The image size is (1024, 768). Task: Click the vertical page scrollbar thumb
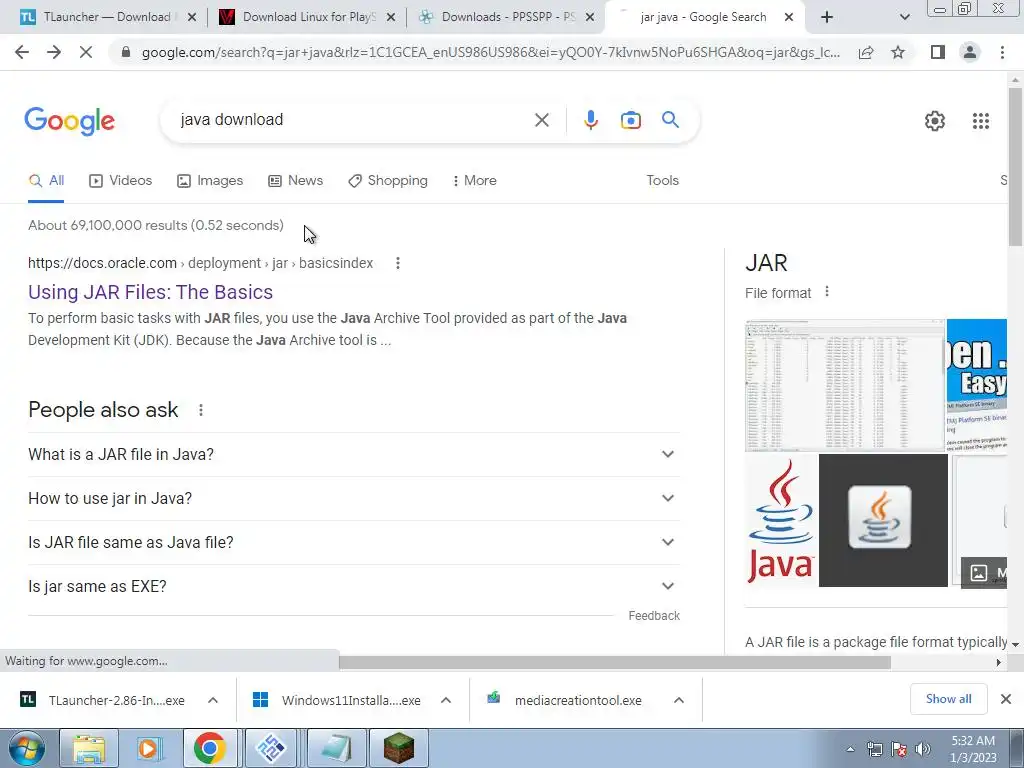coord(1015,167)
